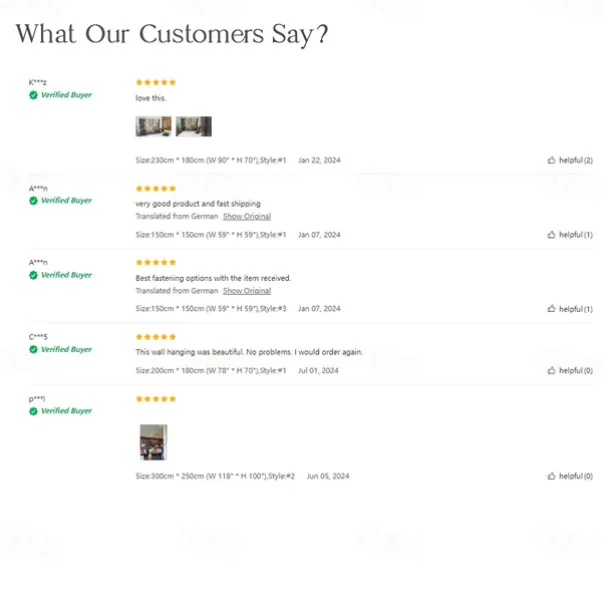
Task: Click Verified Buyer badge for K***z
Action: tap(61, 95)
